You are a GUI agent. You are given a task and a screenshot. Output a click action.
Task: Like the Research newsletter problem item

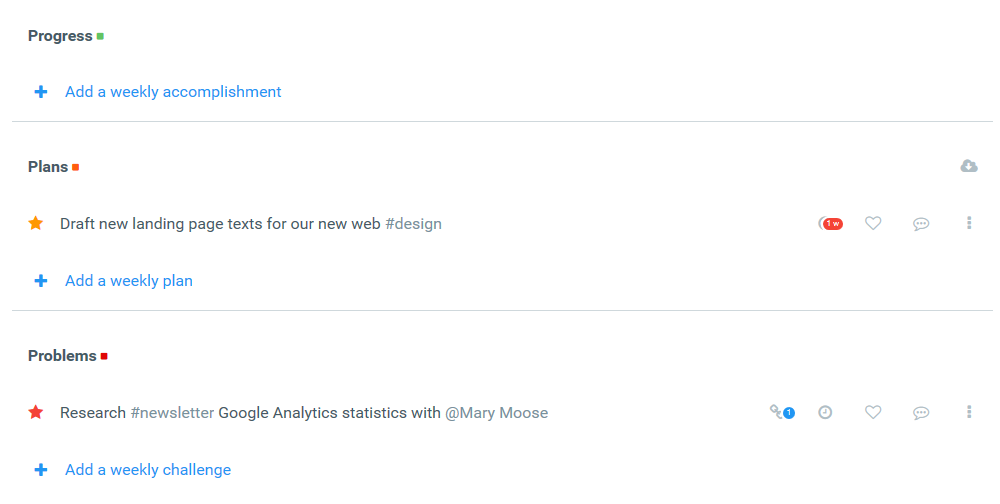(x=873, y=412)
